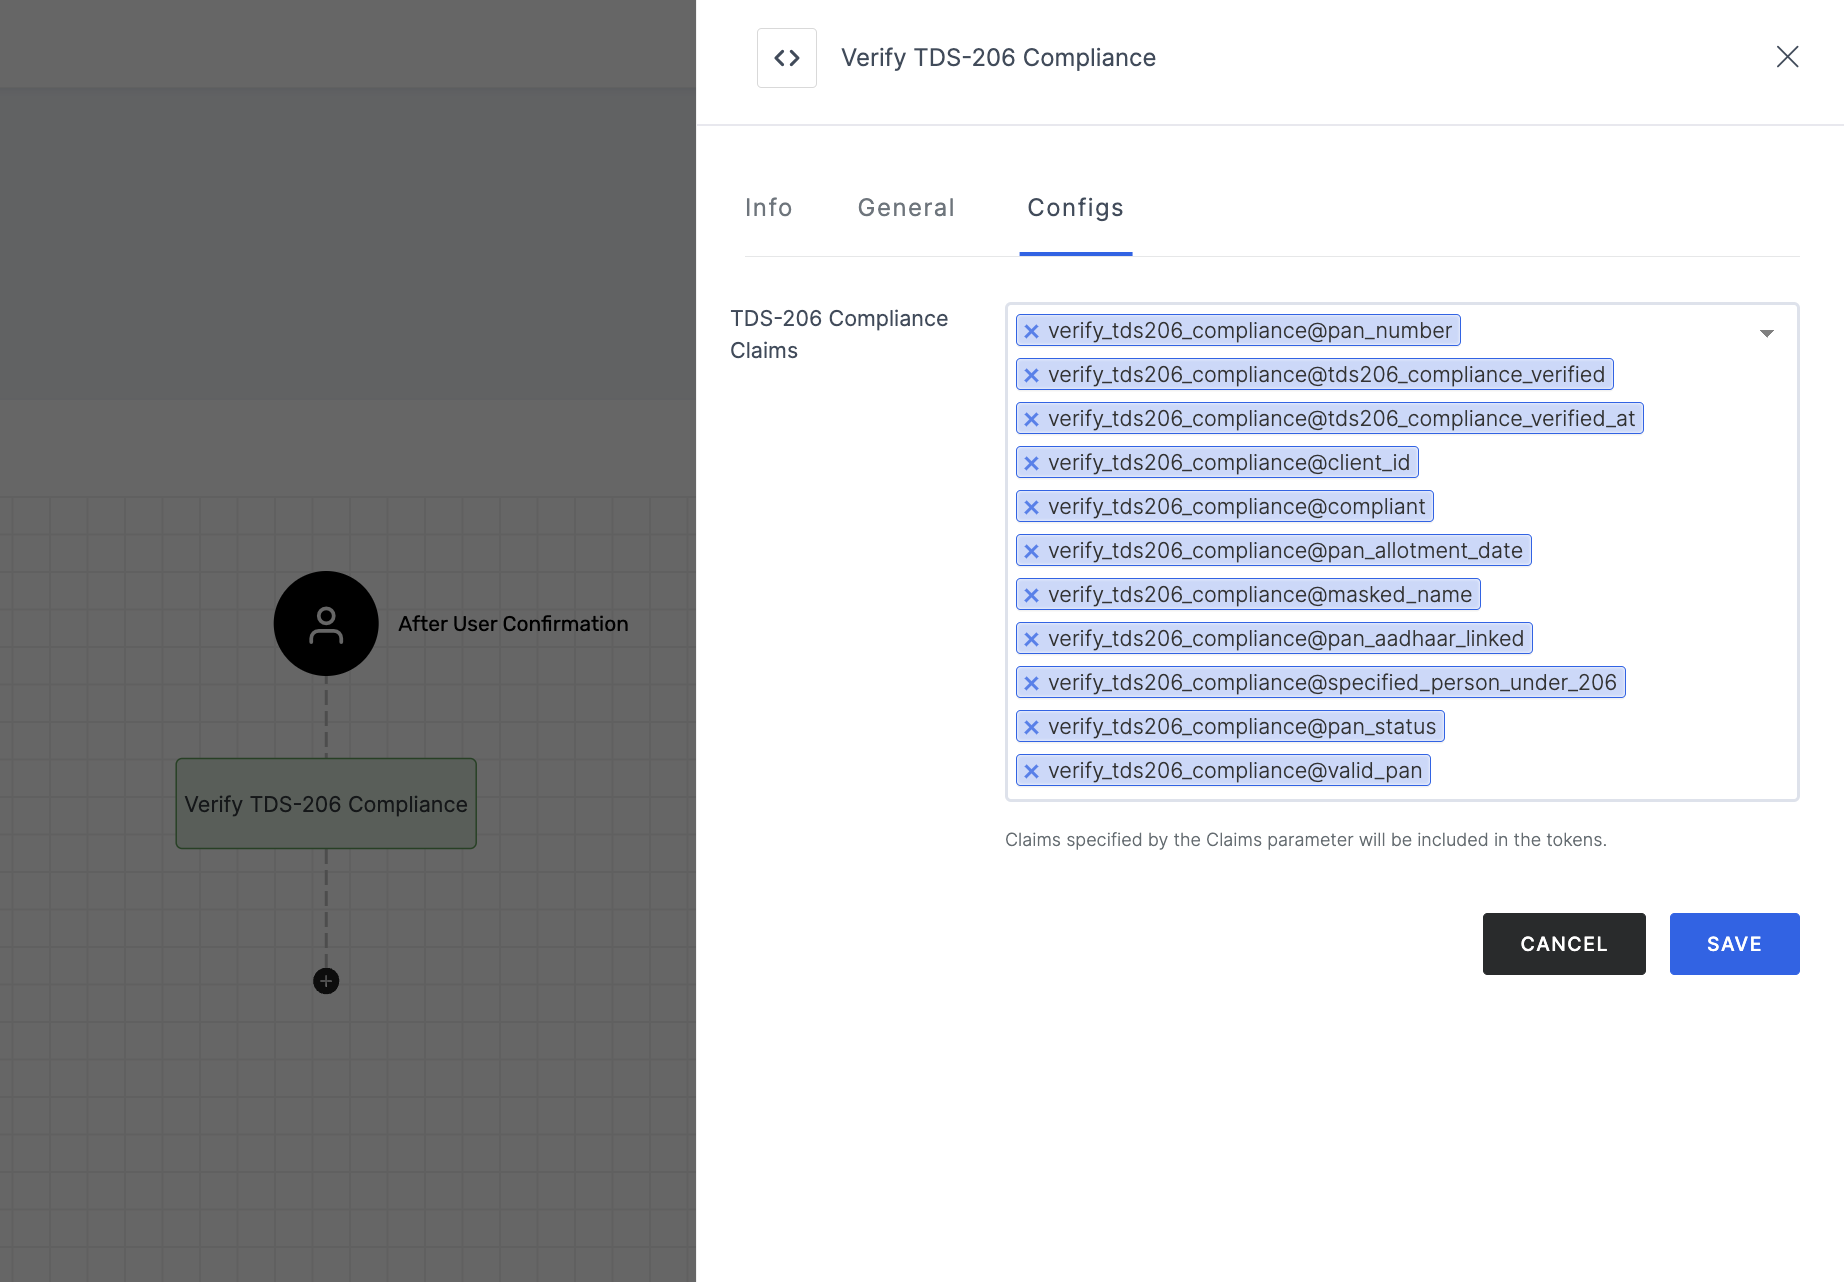The width and height of the screenshot is (1844, 1282).
Task: Add a step with the plus icon
Action: point(326,981)
